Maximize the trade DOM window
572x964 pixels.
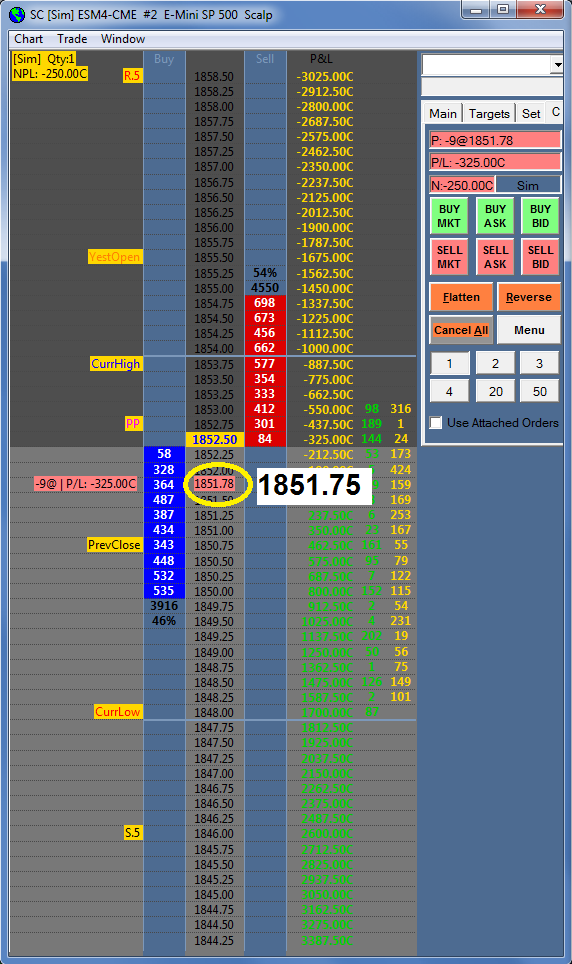pyautogui.click(x=503, y=10)
